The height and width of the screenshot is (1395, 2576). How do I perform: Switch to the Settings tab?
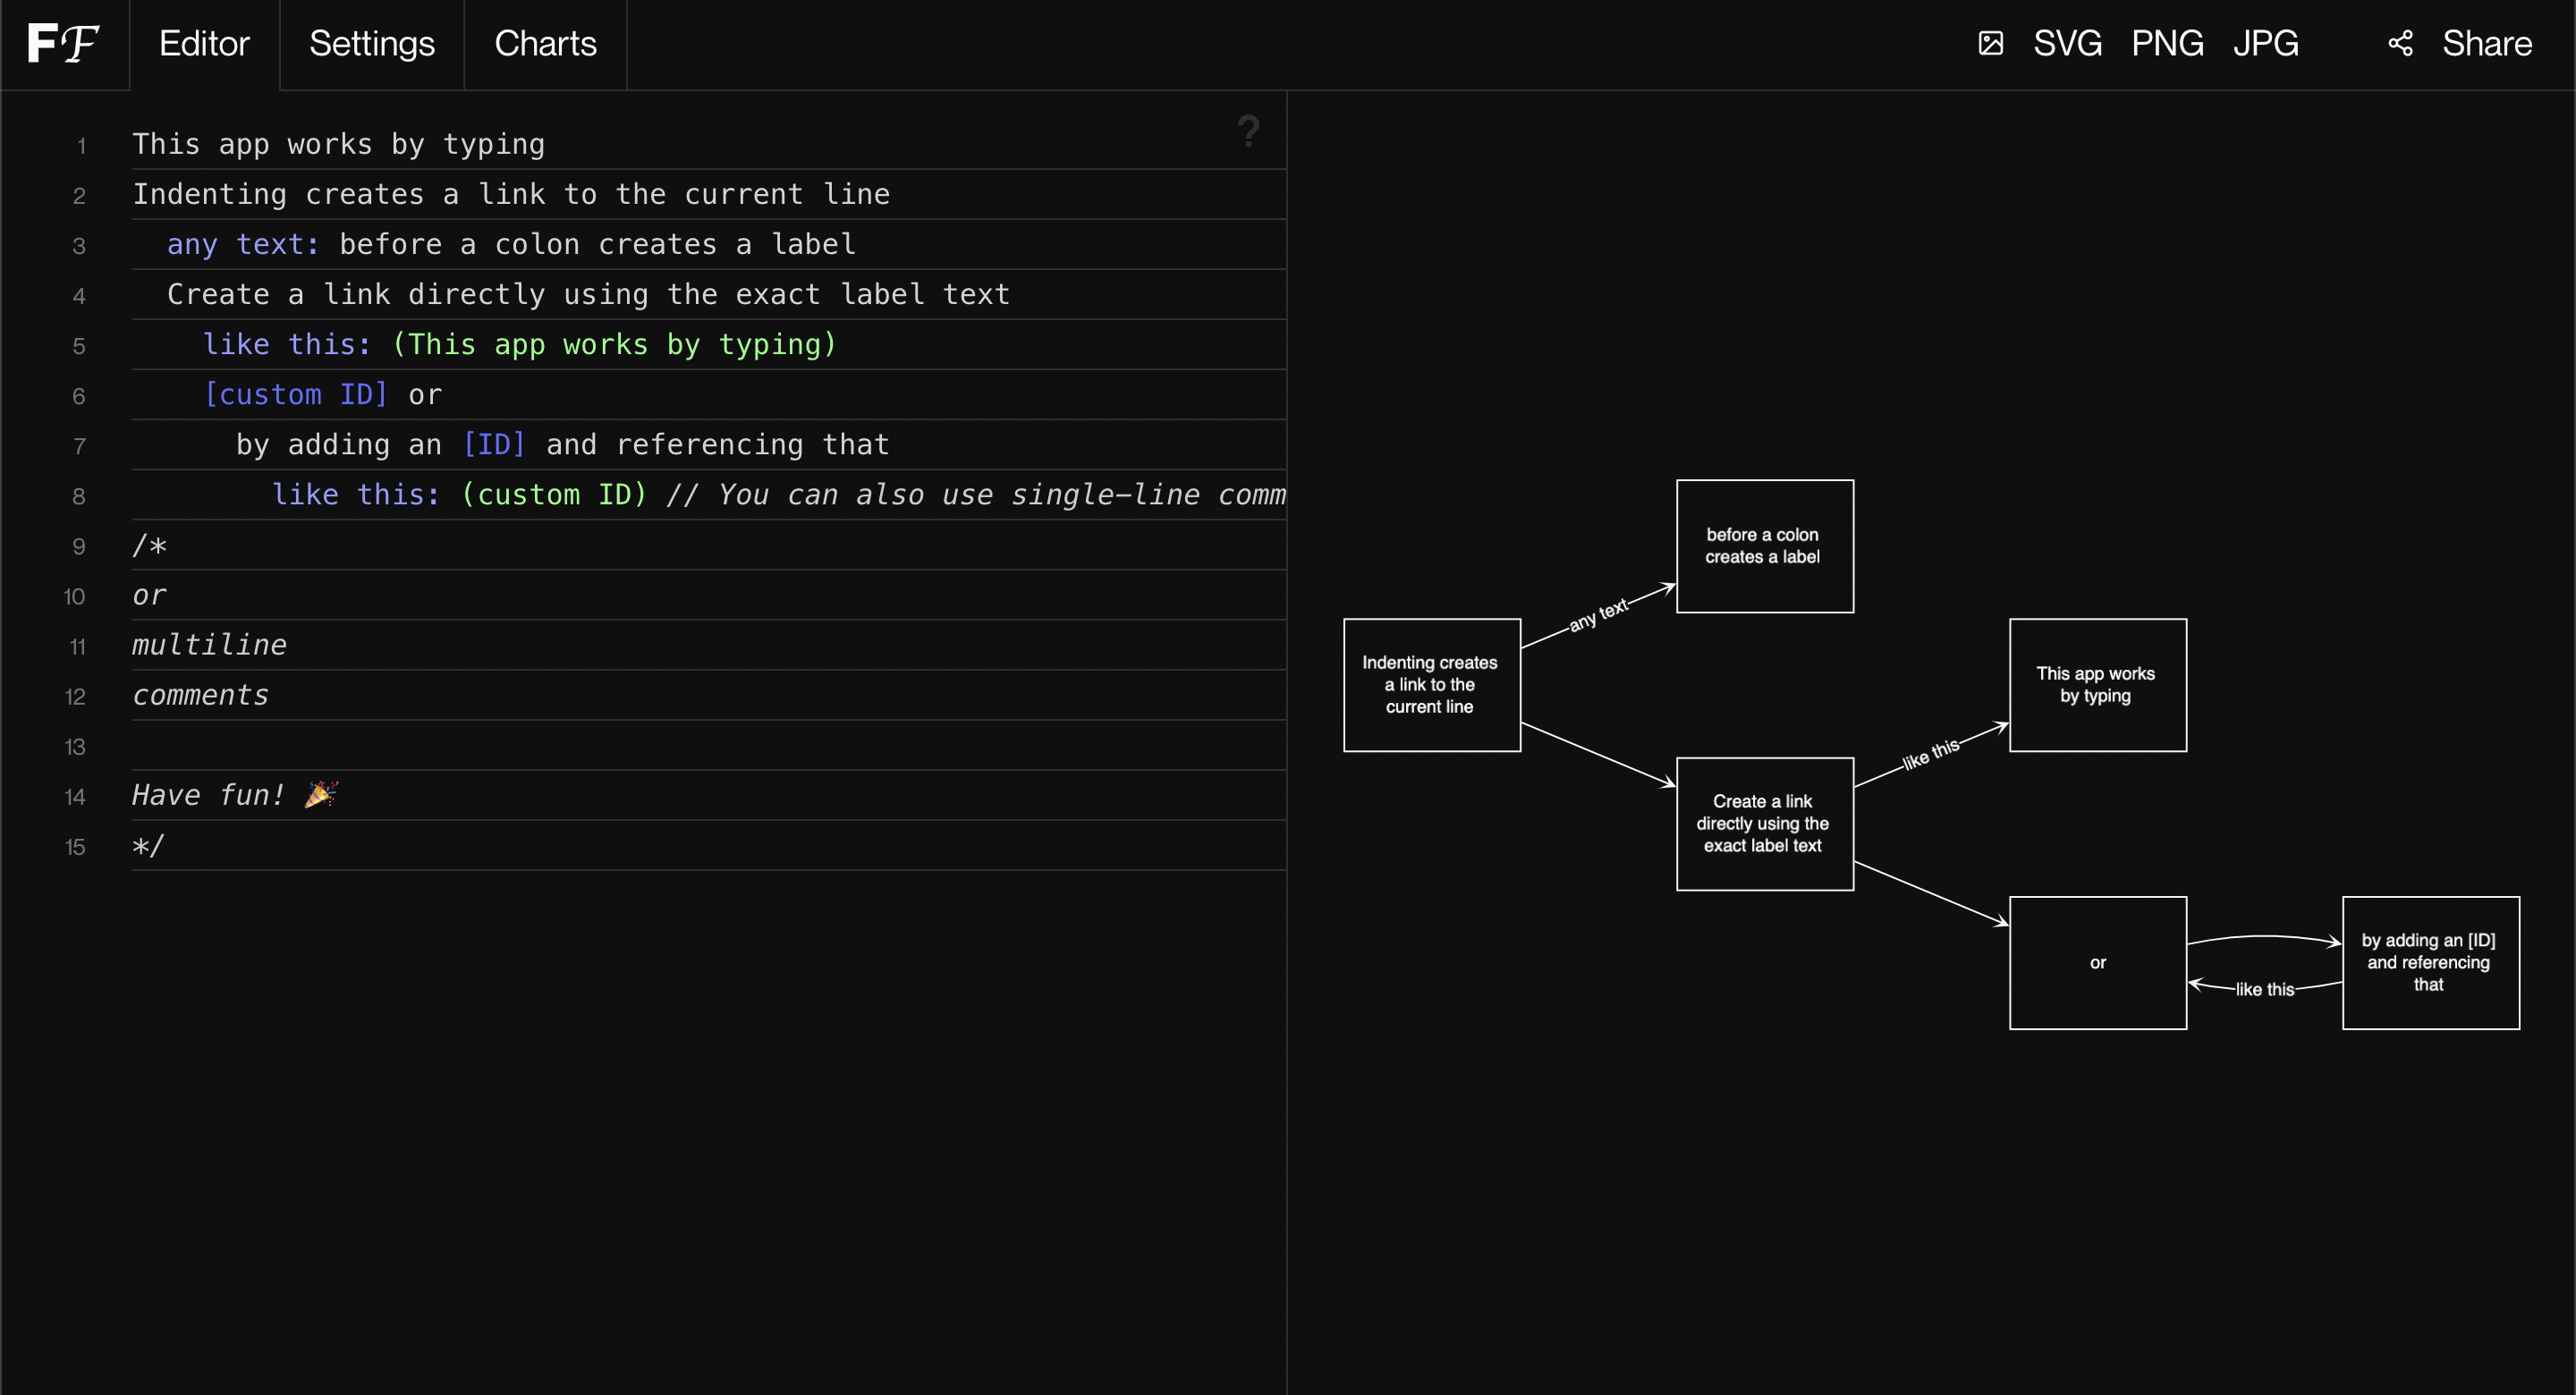click(x=371, y=44)
